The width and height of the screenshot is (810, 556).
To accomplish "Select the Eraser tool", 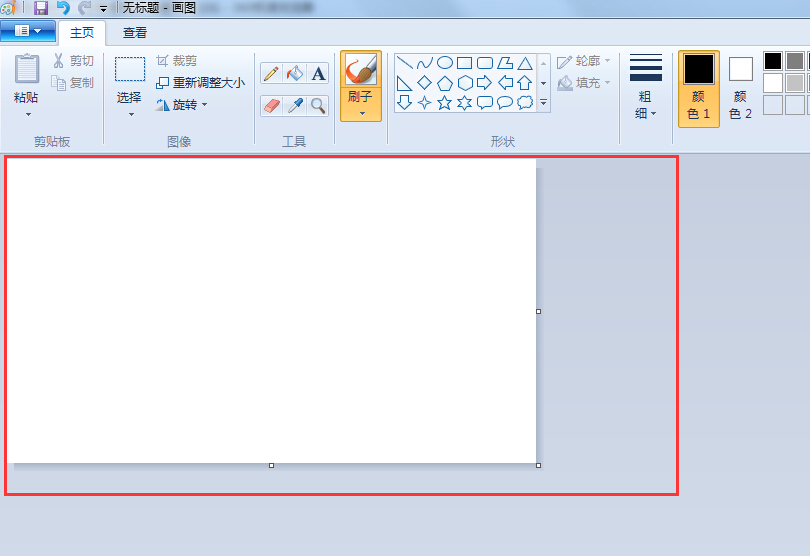I will [271, 106].
